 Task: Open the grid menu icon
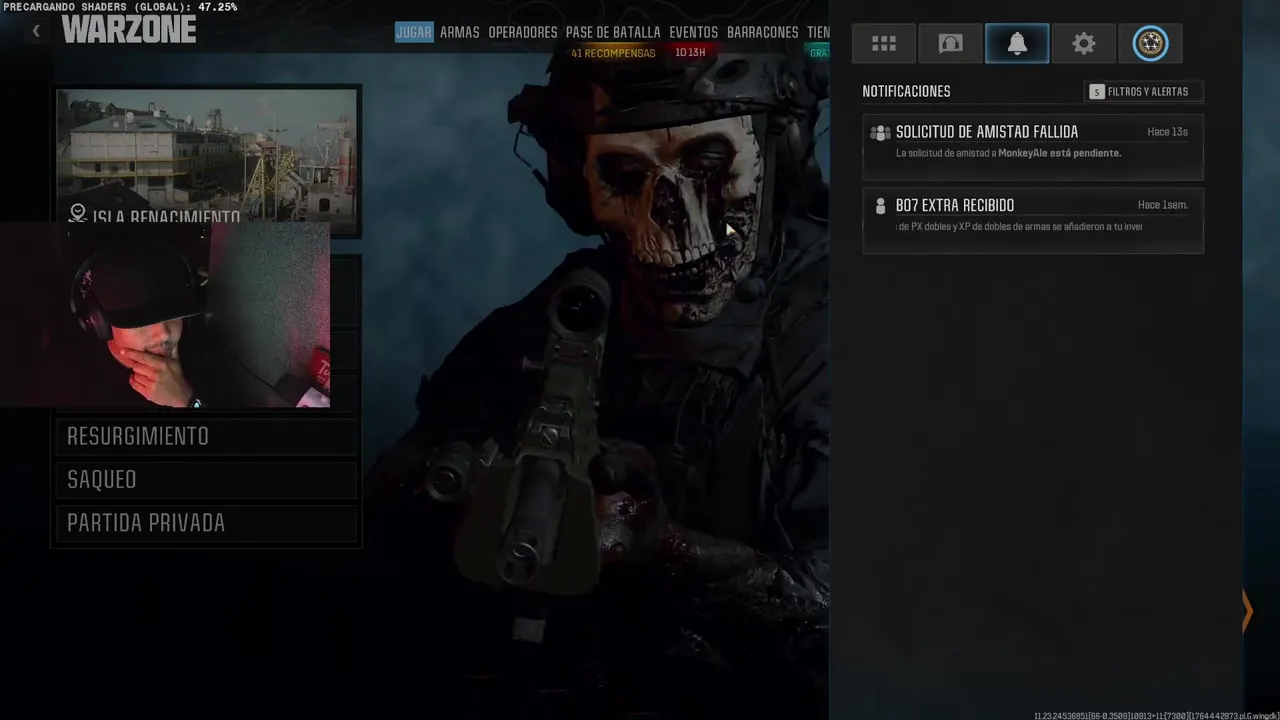tap(884, 43)
